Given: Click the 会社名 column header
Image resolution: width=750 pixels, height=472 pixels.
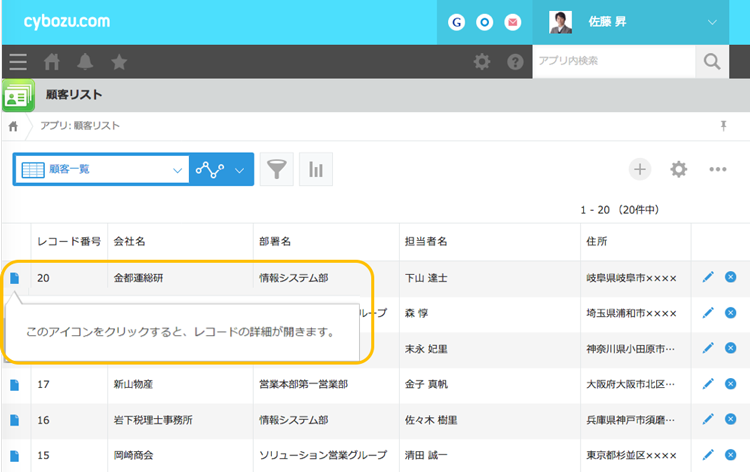Looking at the screenshot, I should click(130, 242).
